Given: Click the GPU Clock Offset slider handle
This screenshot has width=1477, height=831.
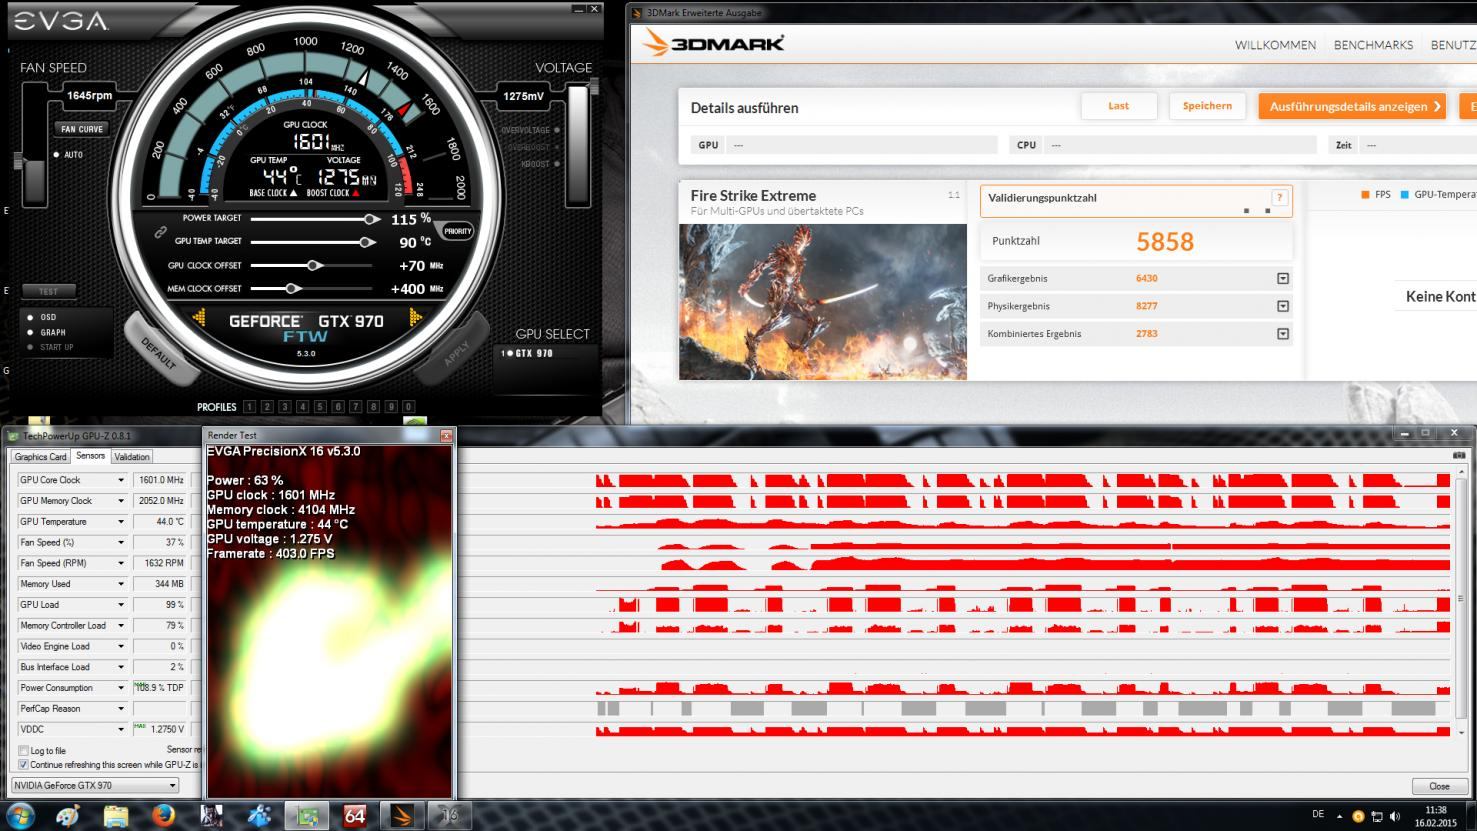Looking at the screenshot, I should click(x=314, y=266).
